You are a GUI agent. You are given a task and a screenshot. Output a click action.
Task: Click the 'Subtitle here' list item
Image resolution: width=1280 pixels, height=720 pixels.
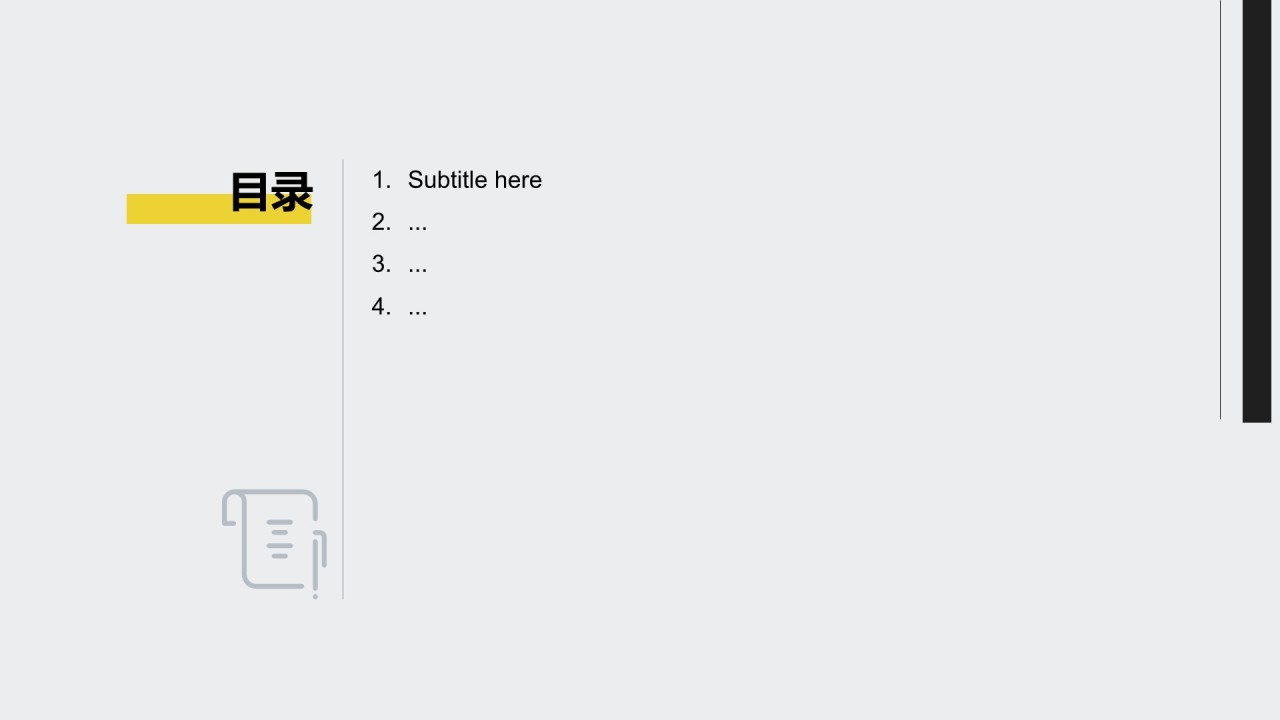tap(475, 180)
